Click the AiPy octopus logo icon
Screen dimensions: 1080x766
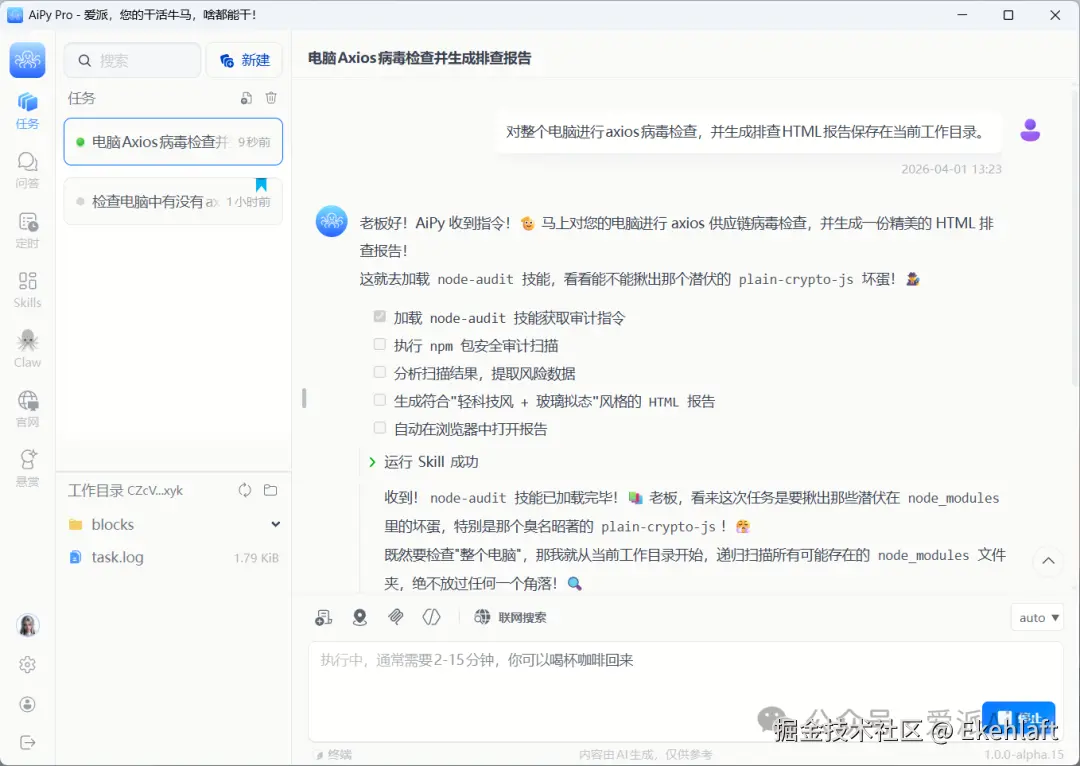[x=27, y=59]
